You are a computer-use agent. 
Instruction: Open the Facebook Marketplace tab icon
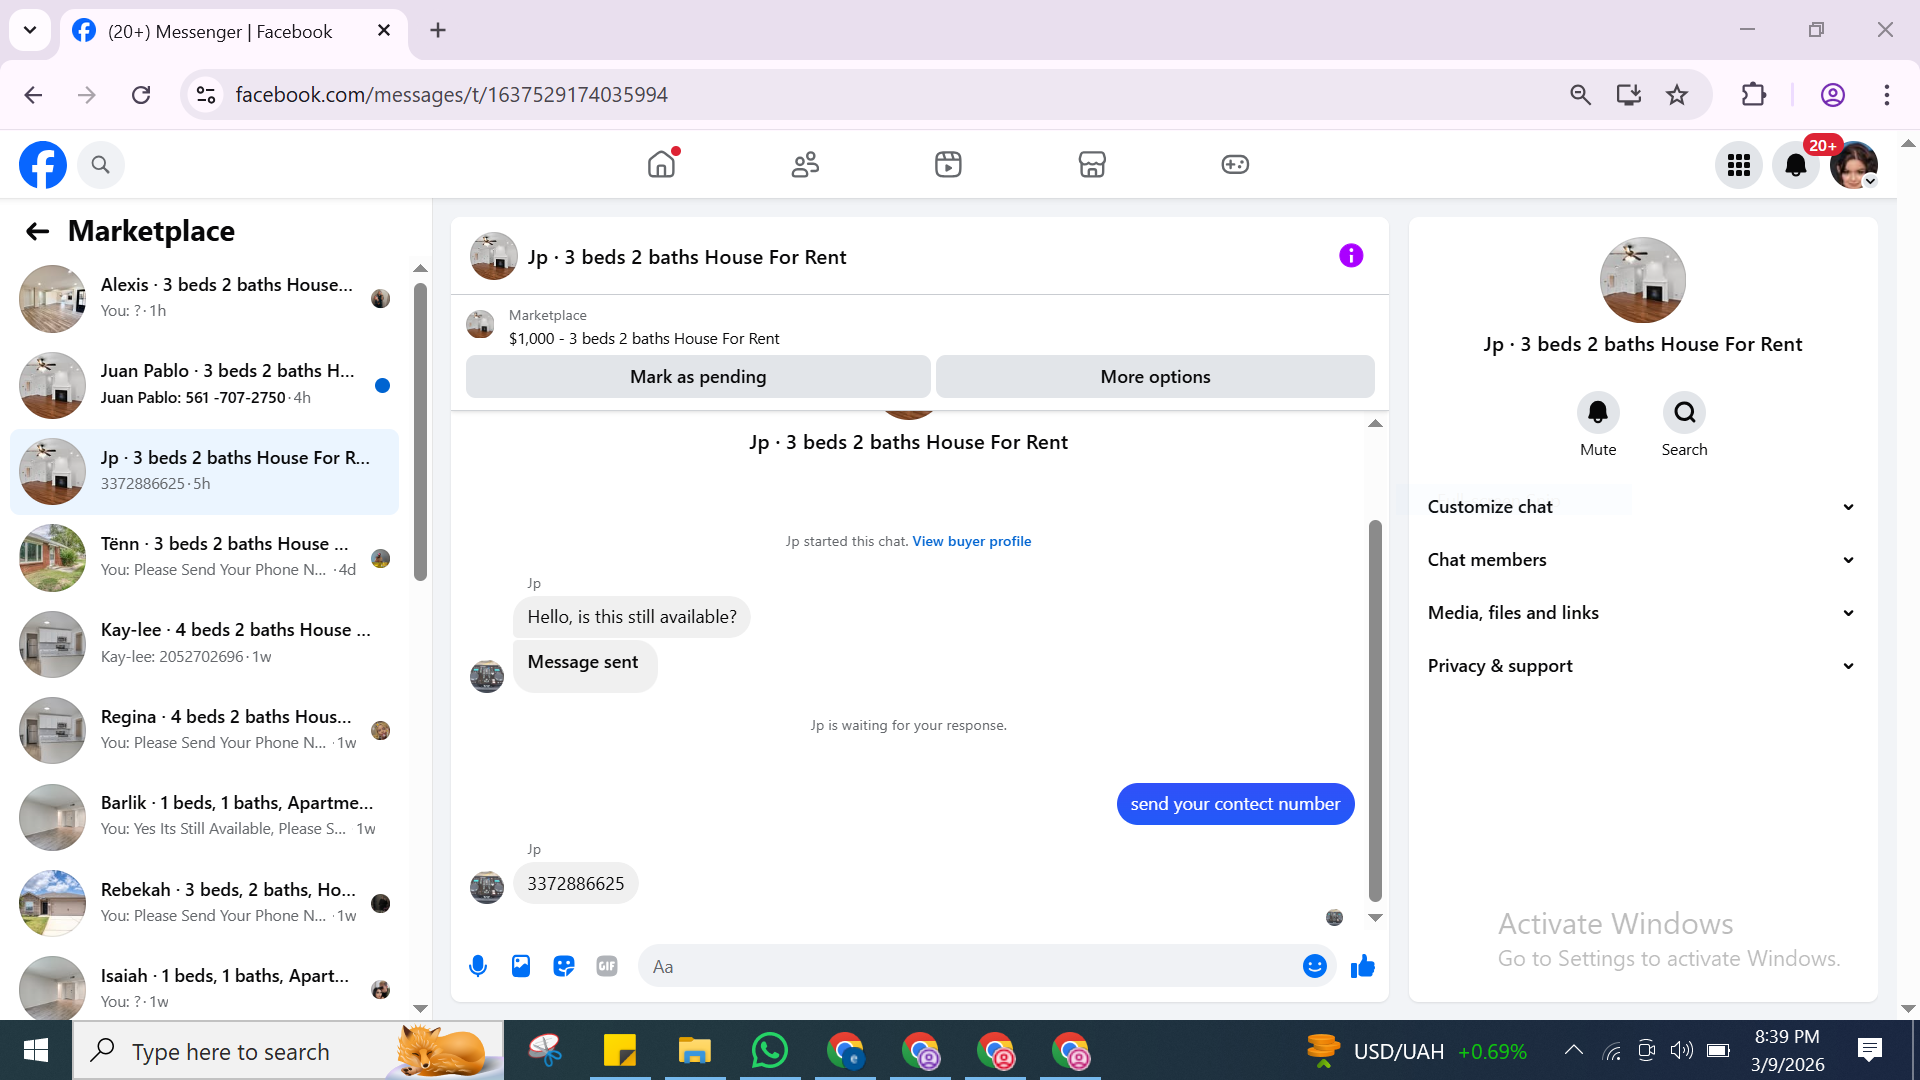click(1092, 164)
